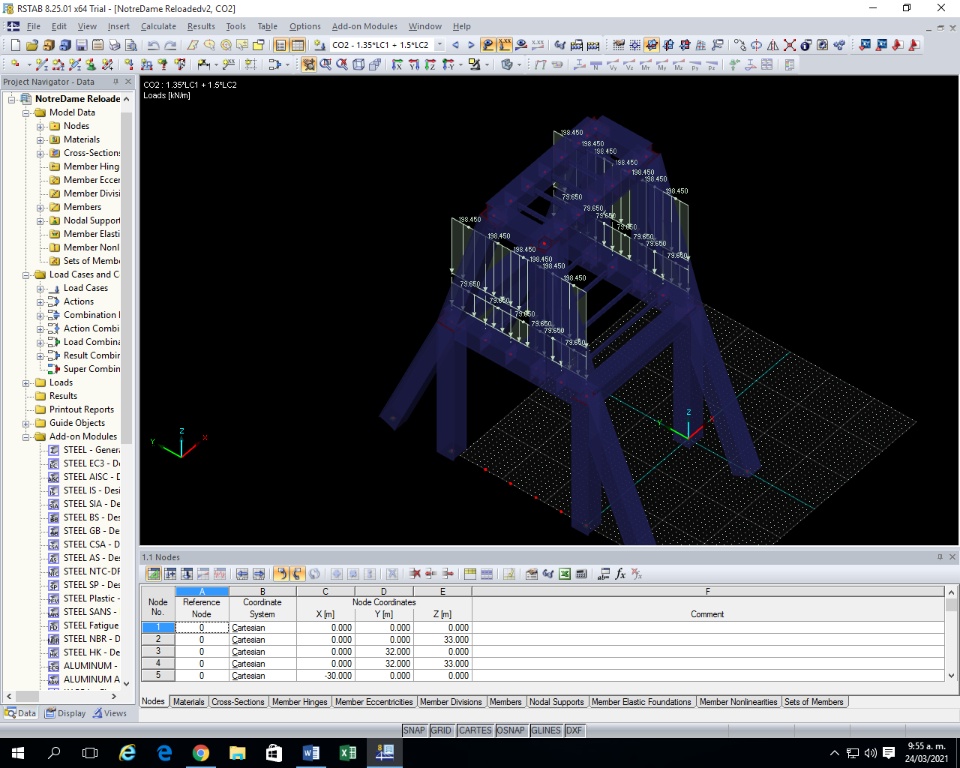Image resolution: width=960 pixels, height=768 pixels.
Task: Toggle SNAP in the status bar
Action: point(414,730)
